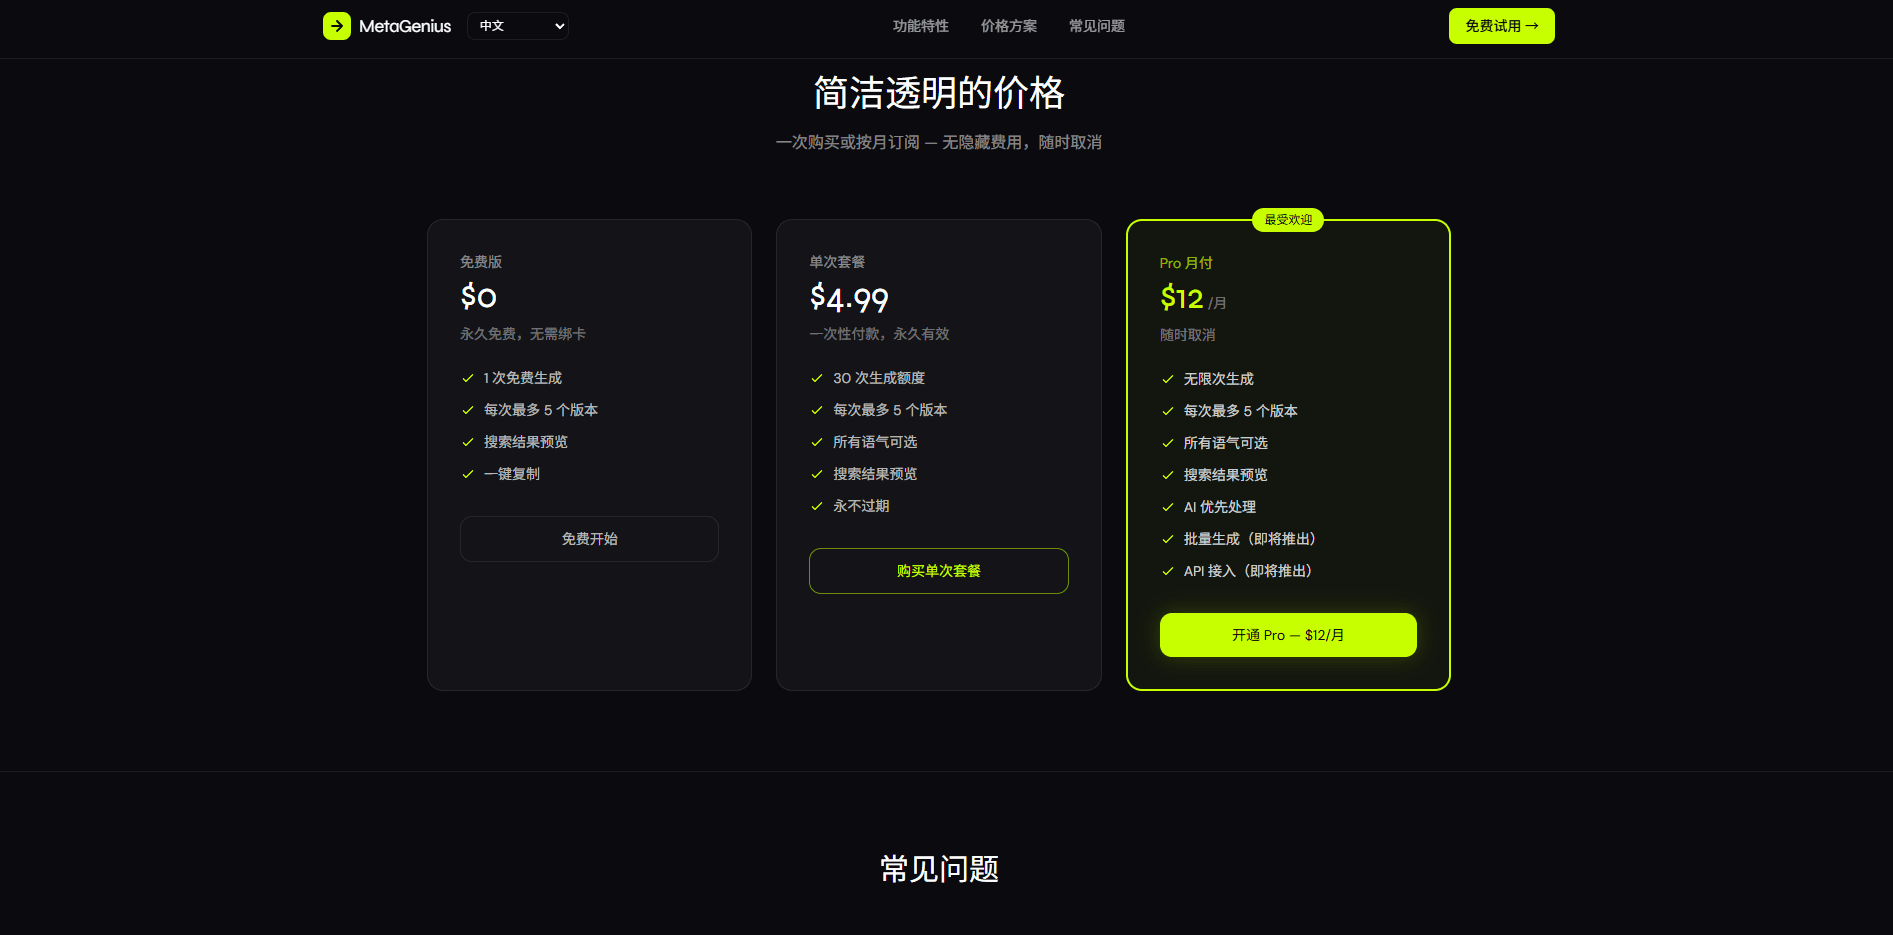1893x935 pixels.
Task: Click the checkmark beside AI 优先处理
Action: 1167,507
